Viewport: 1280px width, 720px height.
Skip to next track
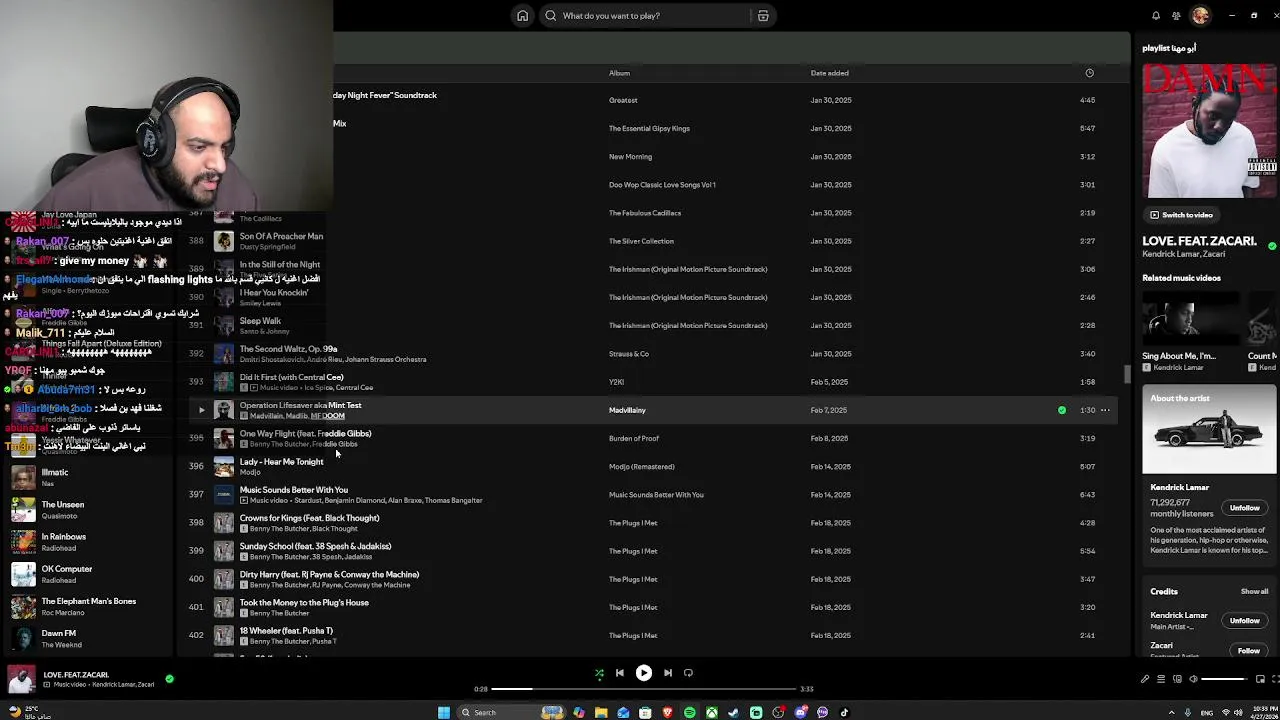pyautogui.click(x=668, y=673)
